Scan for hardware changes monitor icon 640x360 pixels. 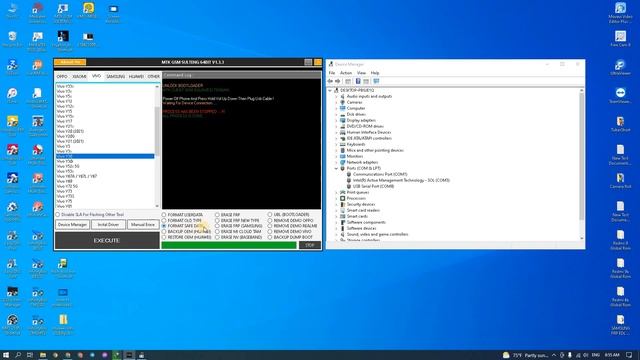[376, 81]
